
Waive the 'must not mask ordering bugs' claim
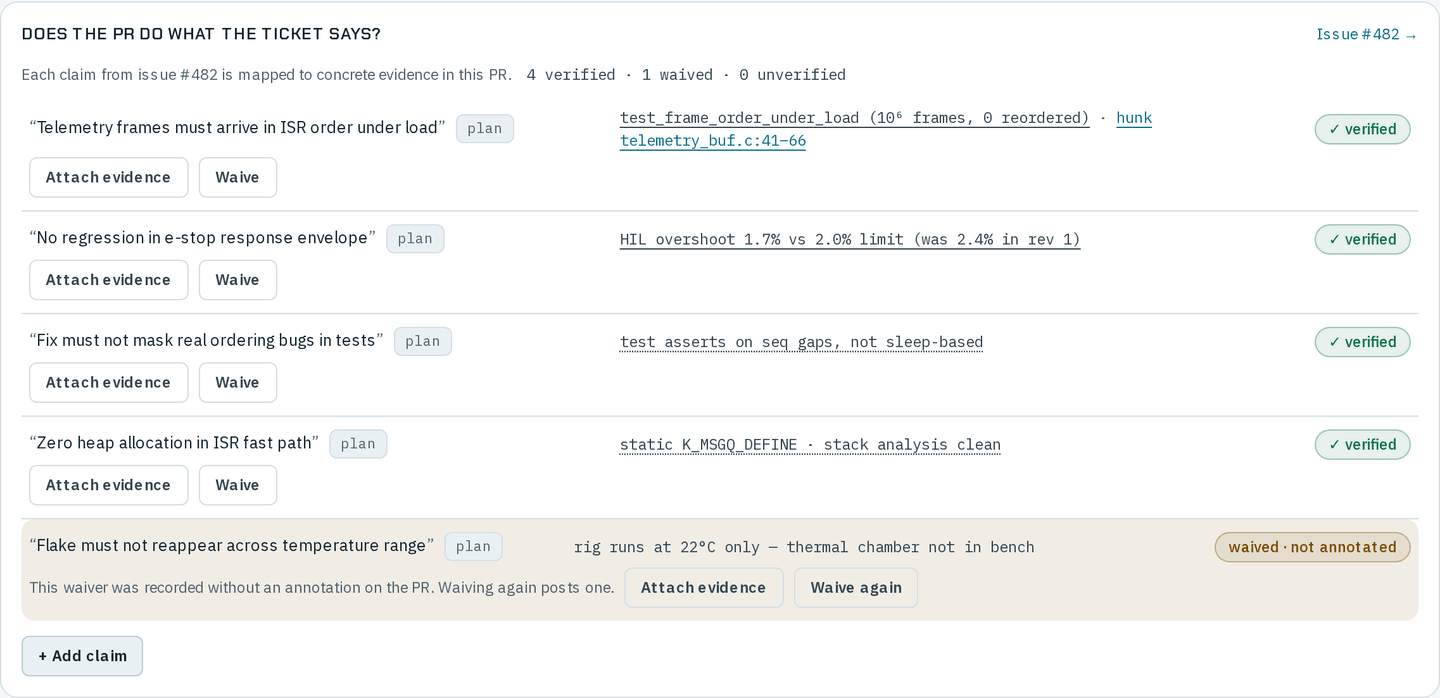pos(237,382)
